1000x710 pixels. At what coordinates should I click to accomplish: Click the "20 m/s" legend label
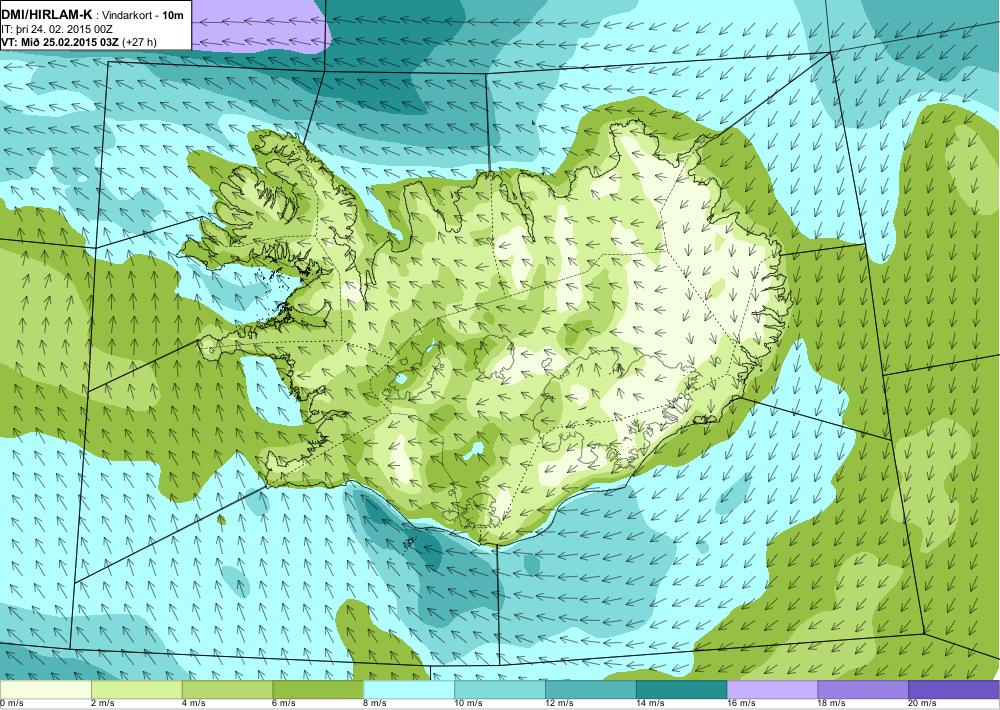923,704
